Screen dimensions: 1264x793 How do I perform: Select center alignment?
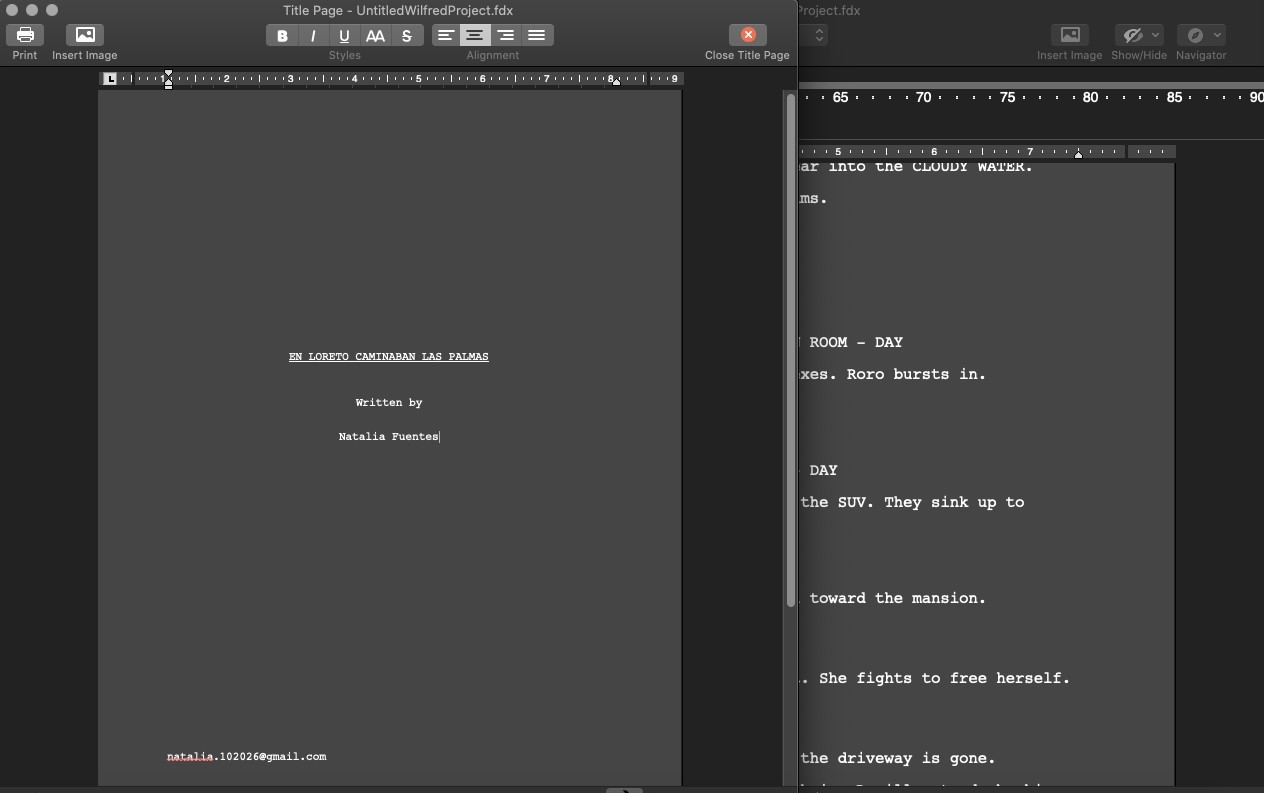475,35
